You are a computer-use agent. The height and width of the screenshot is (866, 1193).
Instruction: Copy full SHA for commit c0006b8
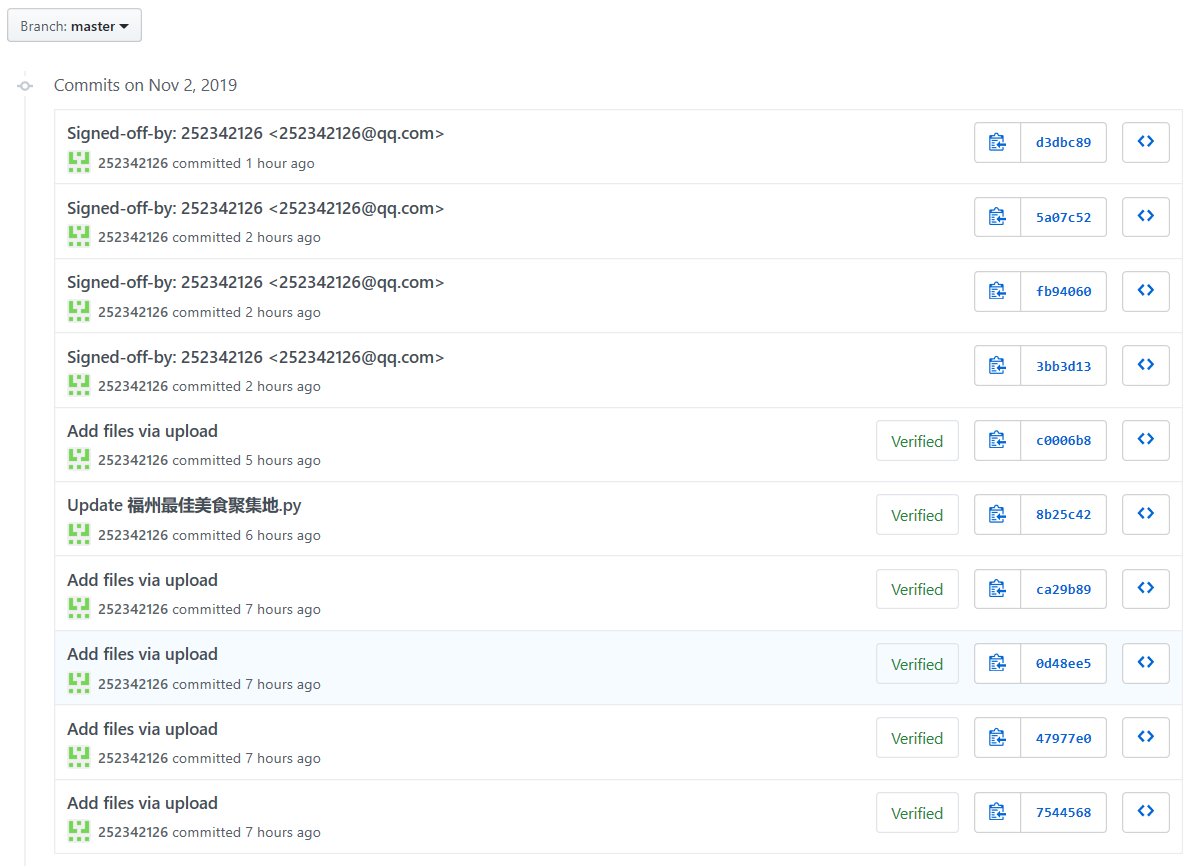click(997, 440)
